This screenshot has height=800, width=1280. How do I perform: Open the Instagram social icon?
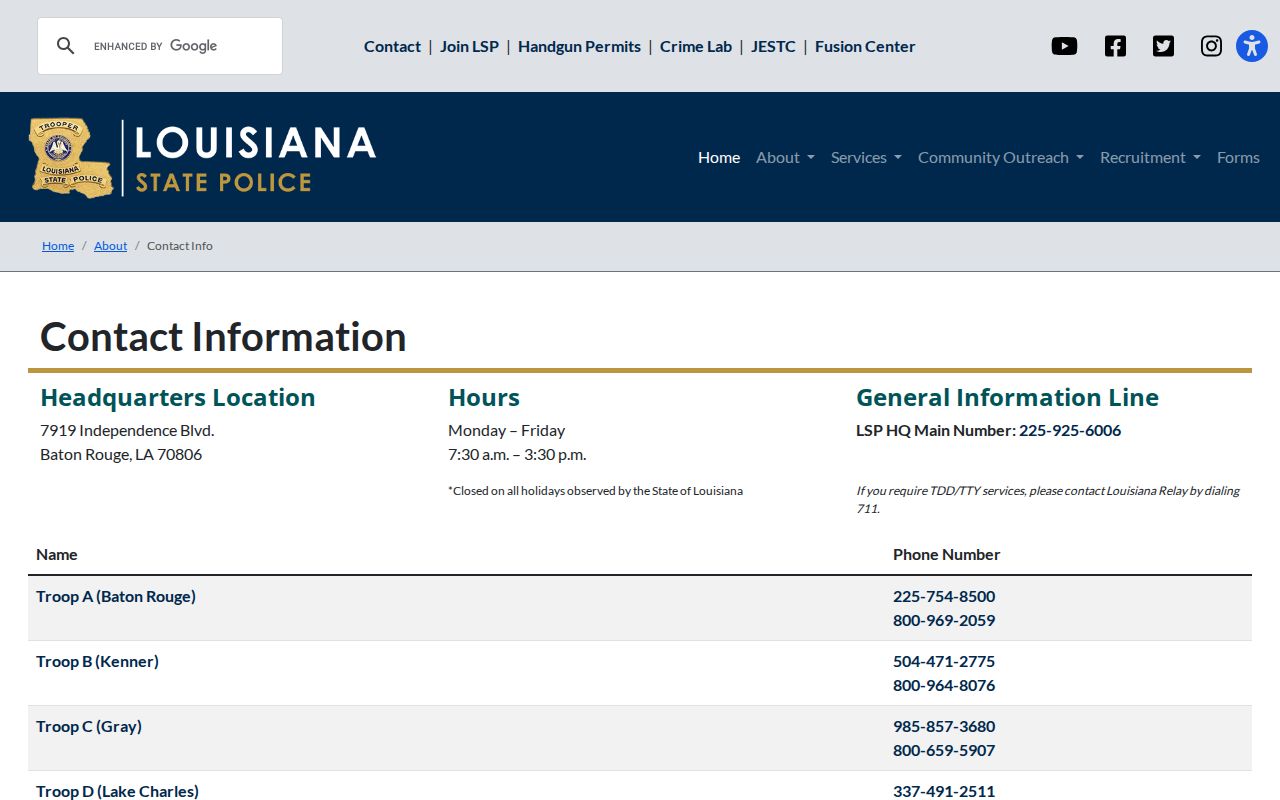click(1211, 46)
